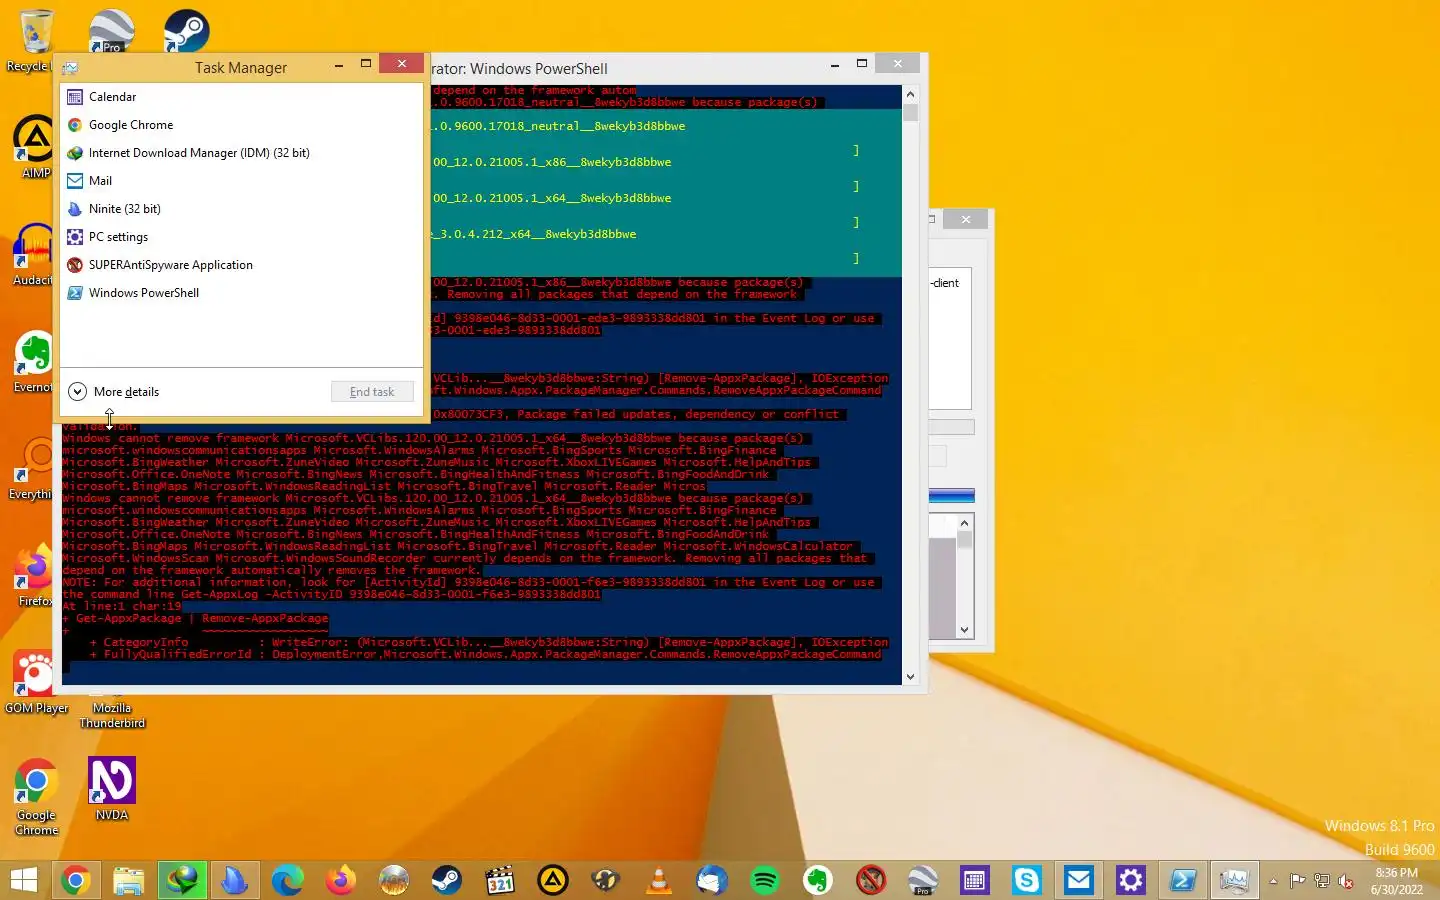The image size is (1440, 900).
Task: Switch to PowerShell on the taskbar
Action: tap(1183, 880)
